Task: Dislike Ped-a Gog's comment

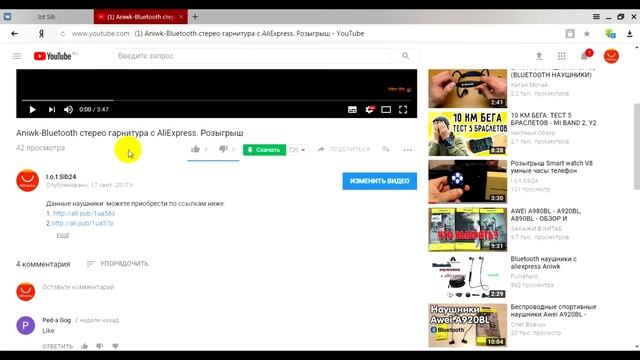Action: coord(100,346)
